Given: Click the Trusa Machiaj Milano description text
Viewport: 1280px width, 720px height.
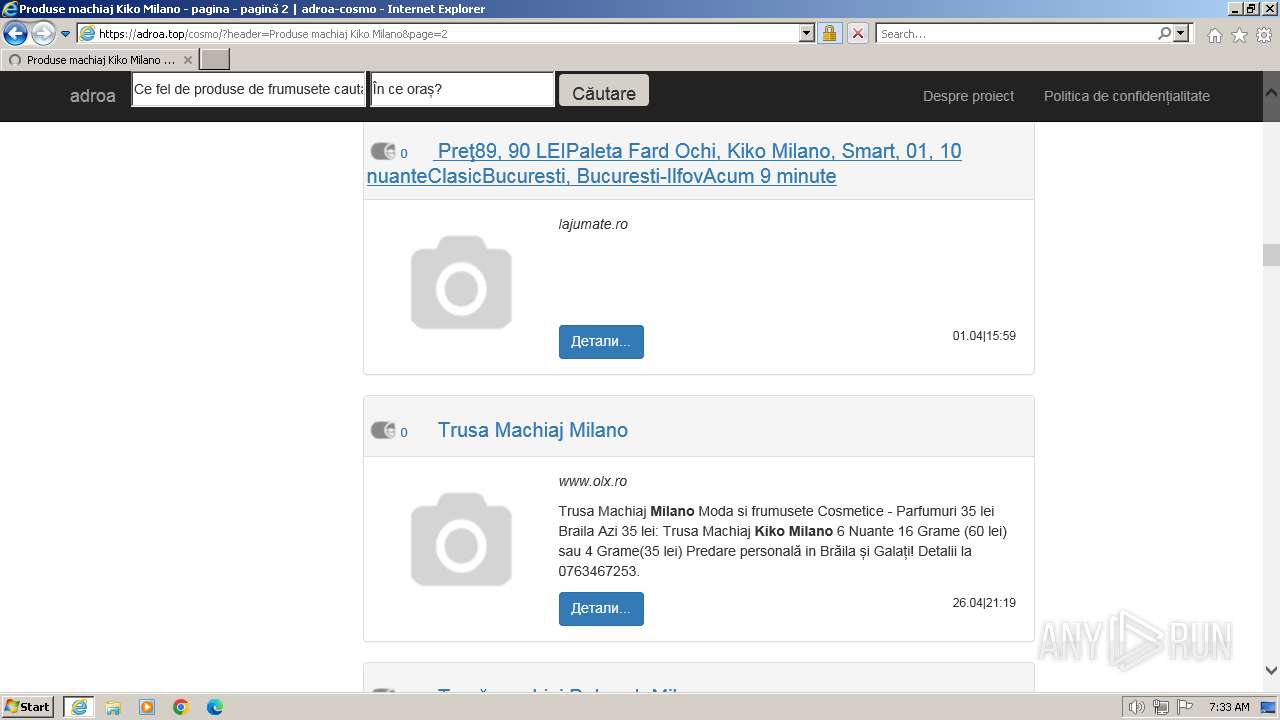Looking at the screenshot, I should (x=783, y=541).
